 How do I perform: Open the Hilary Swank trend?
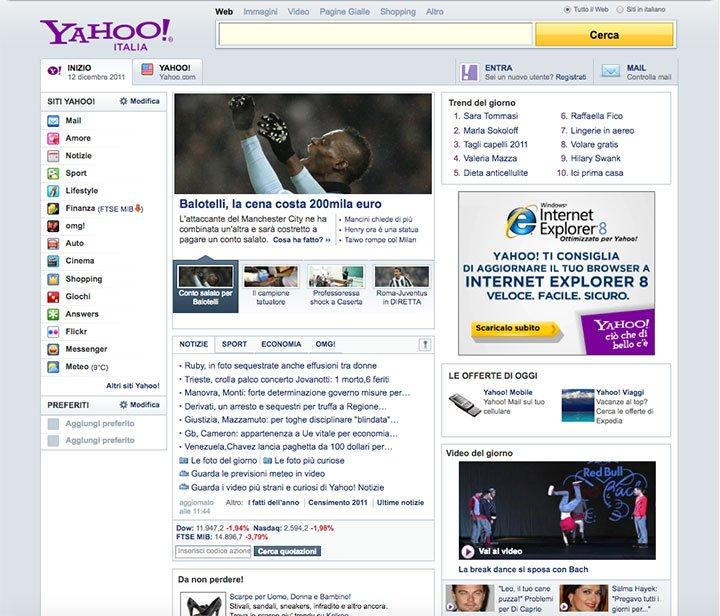click(595, 158)
